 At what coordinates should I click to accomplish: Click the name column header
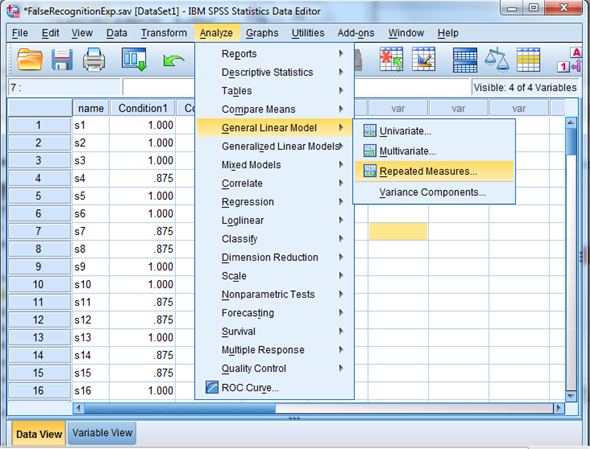(91, 108)
